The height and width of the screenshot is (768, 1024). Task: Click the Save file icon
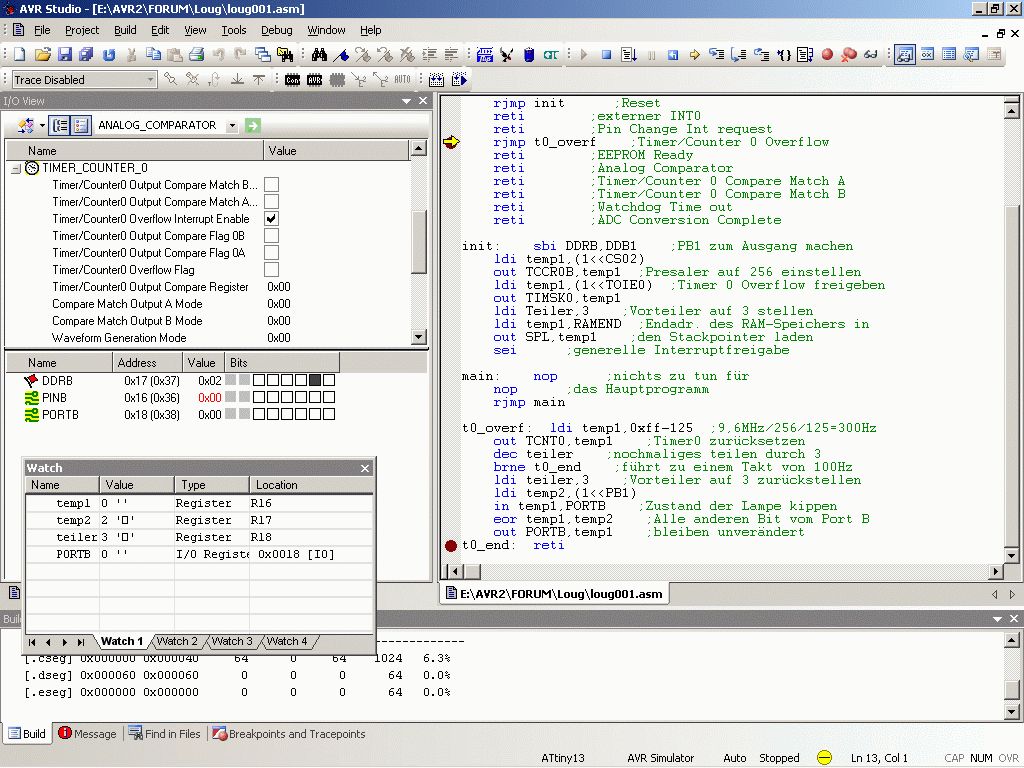[x=64, y=55]
